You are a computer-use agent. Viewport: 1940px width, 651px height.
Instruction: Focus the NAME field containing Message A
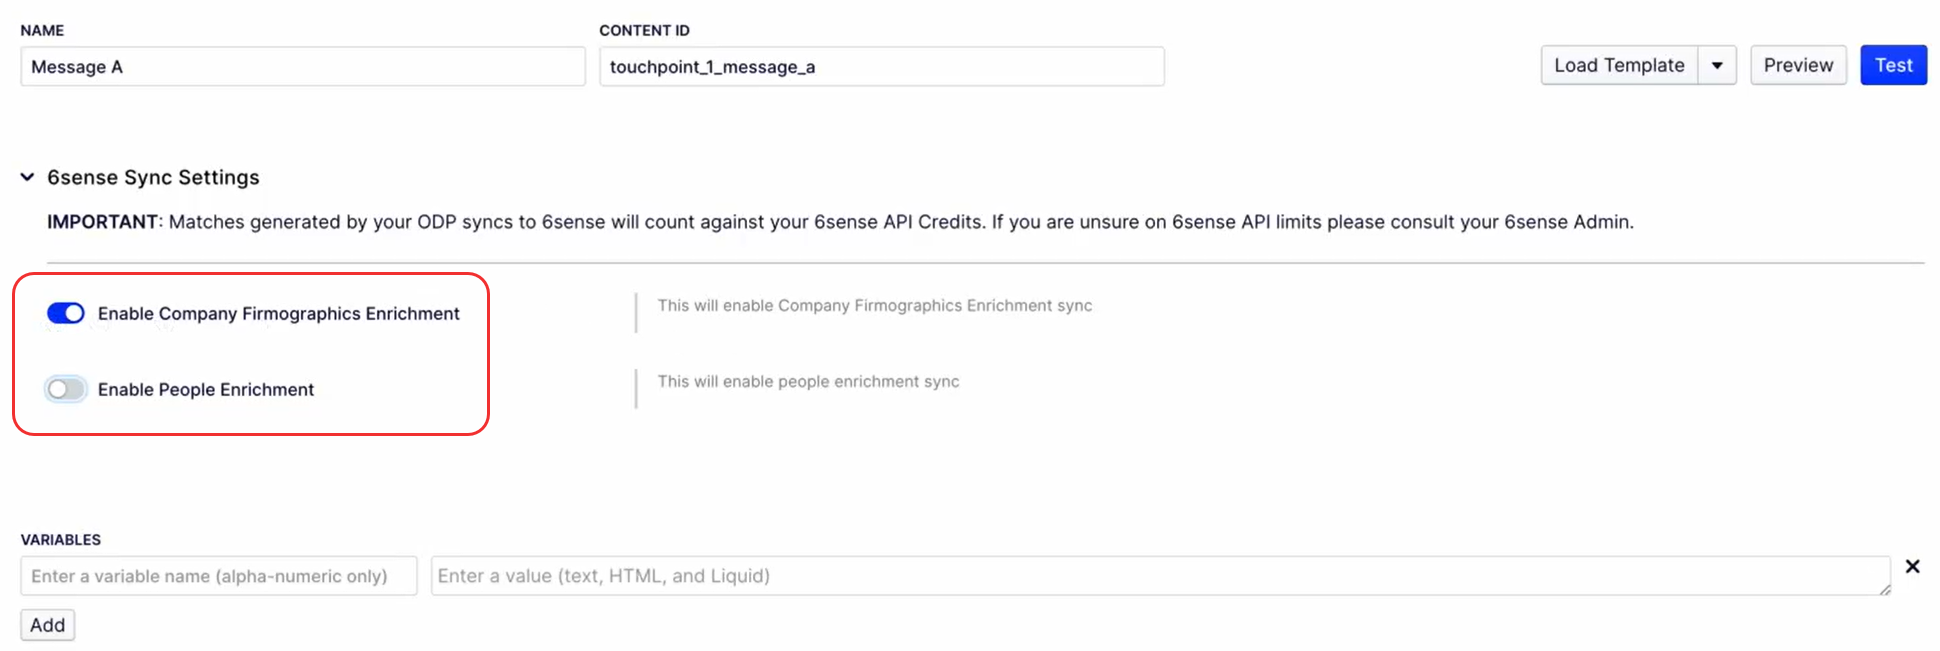pos(303,67)
